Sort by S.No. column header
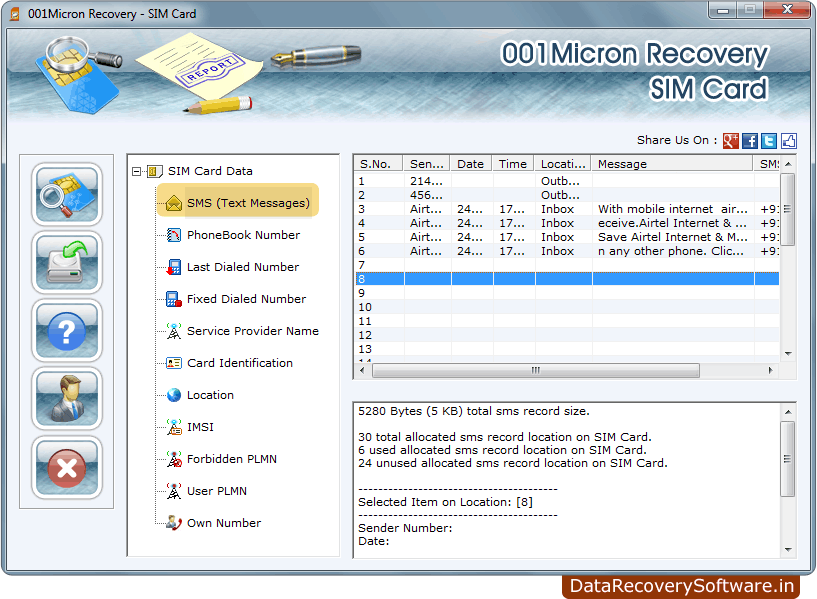Viewport: 817px width, 599px height. tap(379, 164)
